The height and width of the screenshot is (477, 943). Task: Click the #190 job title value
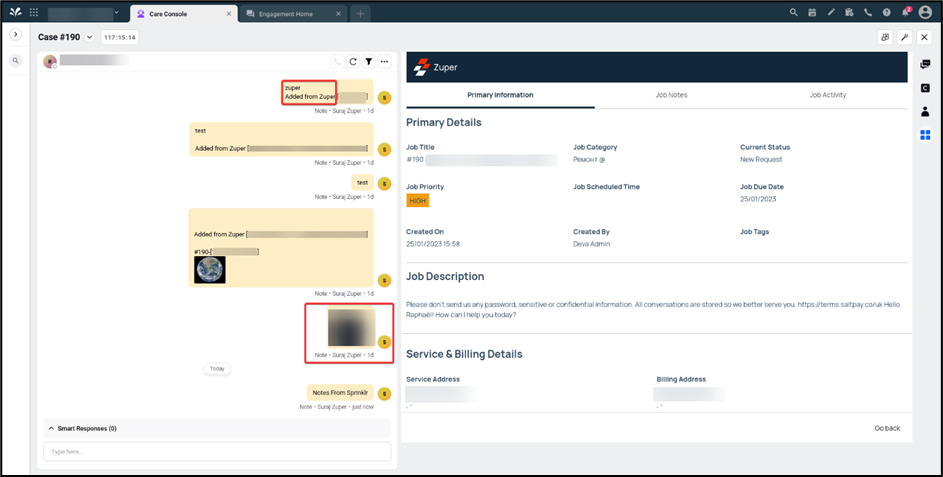pyautogui.click(x=481, y=160)
